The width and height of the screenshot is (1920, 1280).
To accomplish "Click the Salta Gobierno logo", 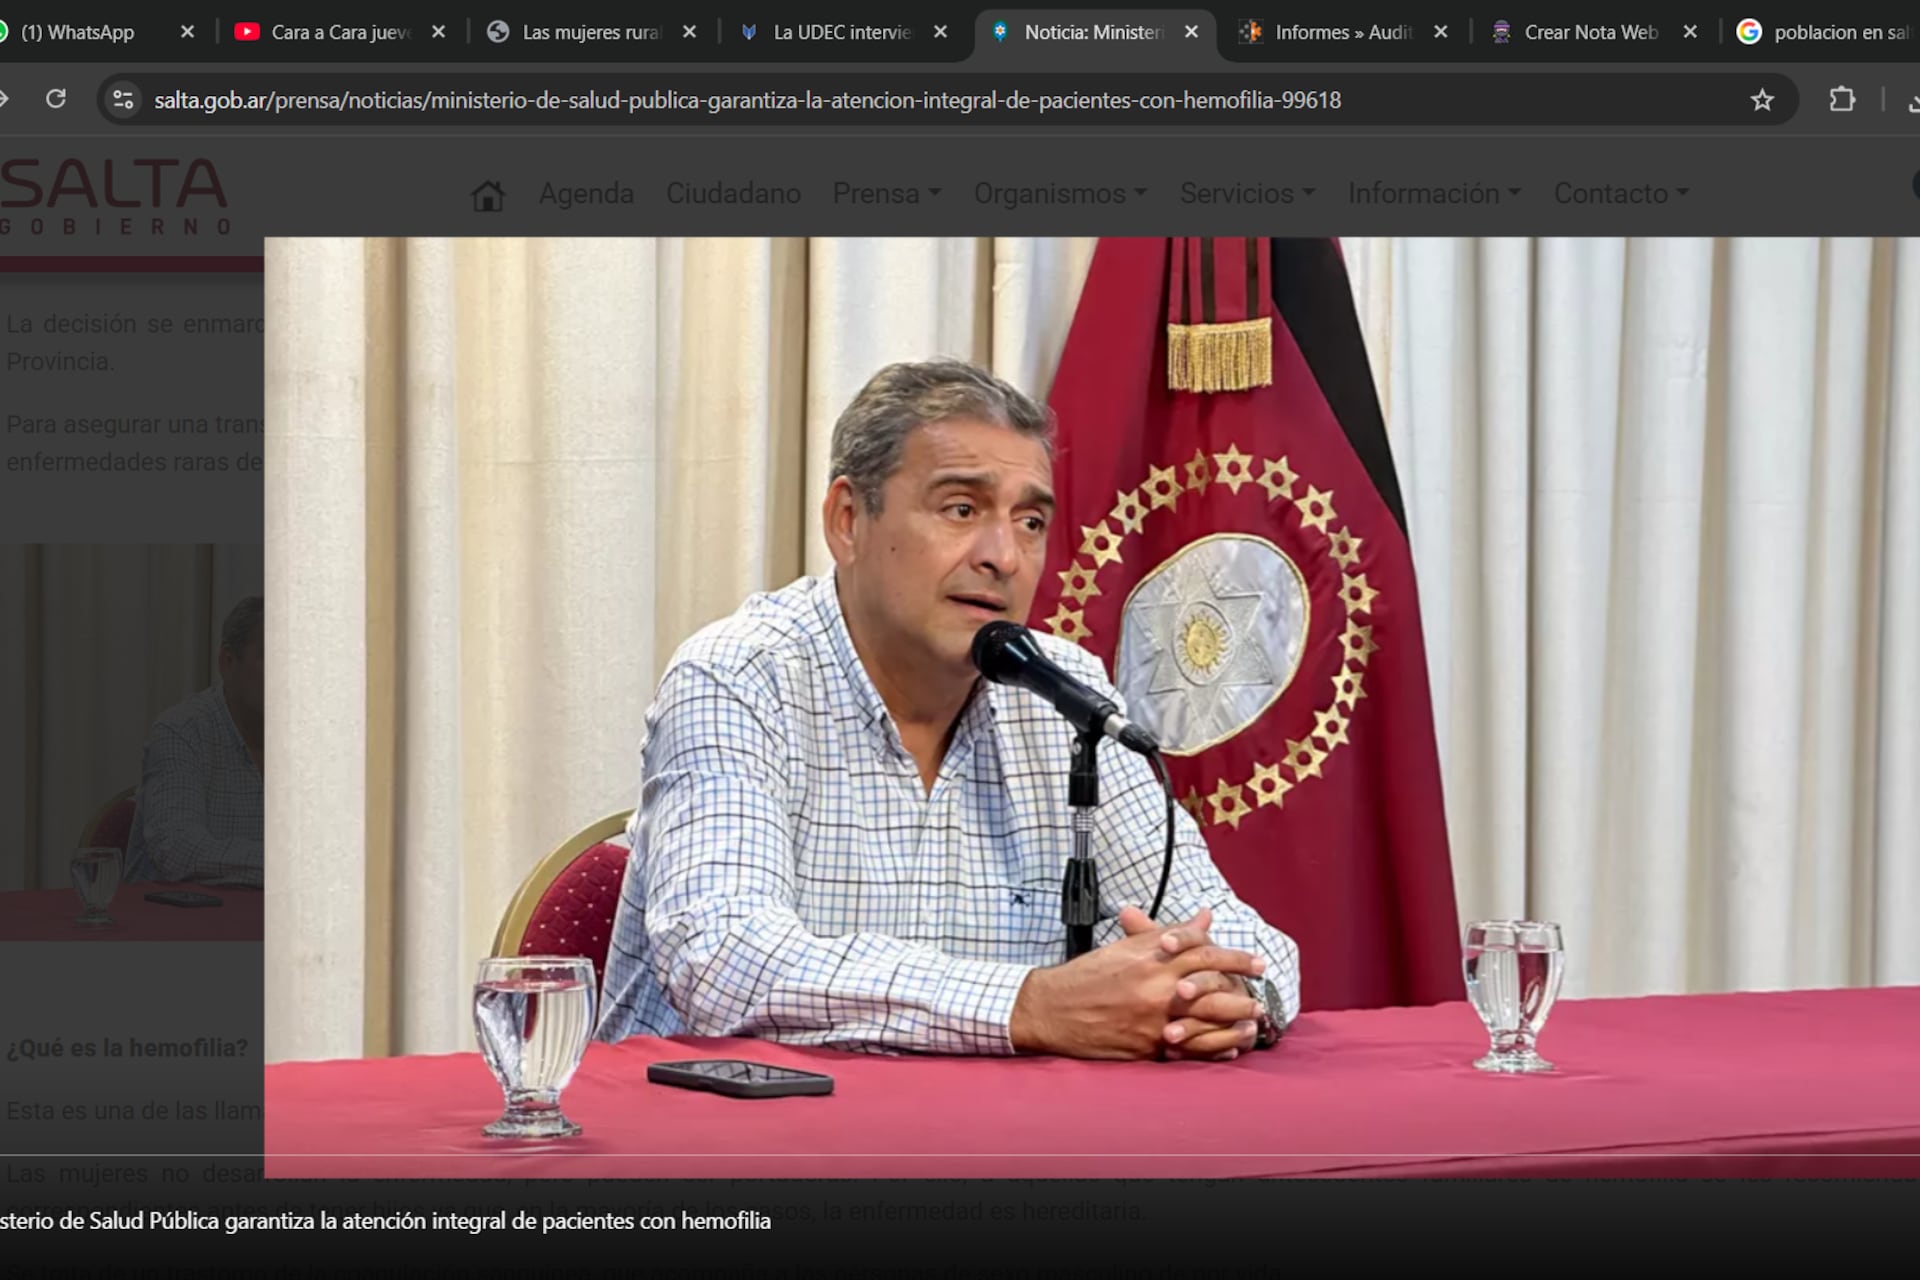I will coord(115,197).
